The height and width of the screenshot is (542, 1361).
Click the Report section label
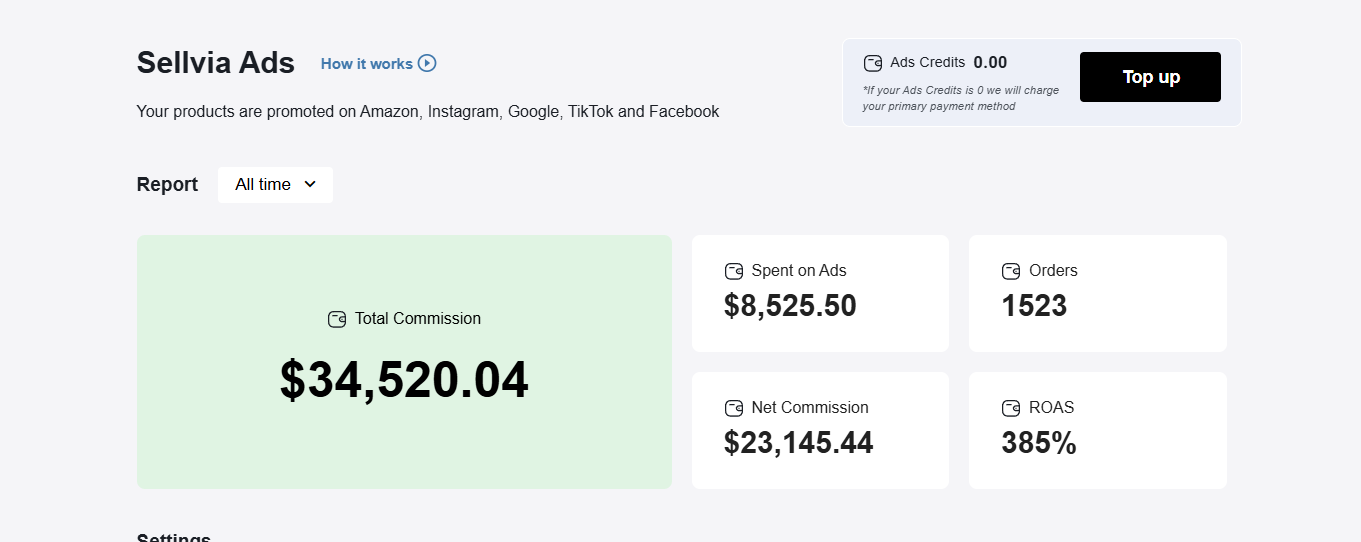point(167,184)
